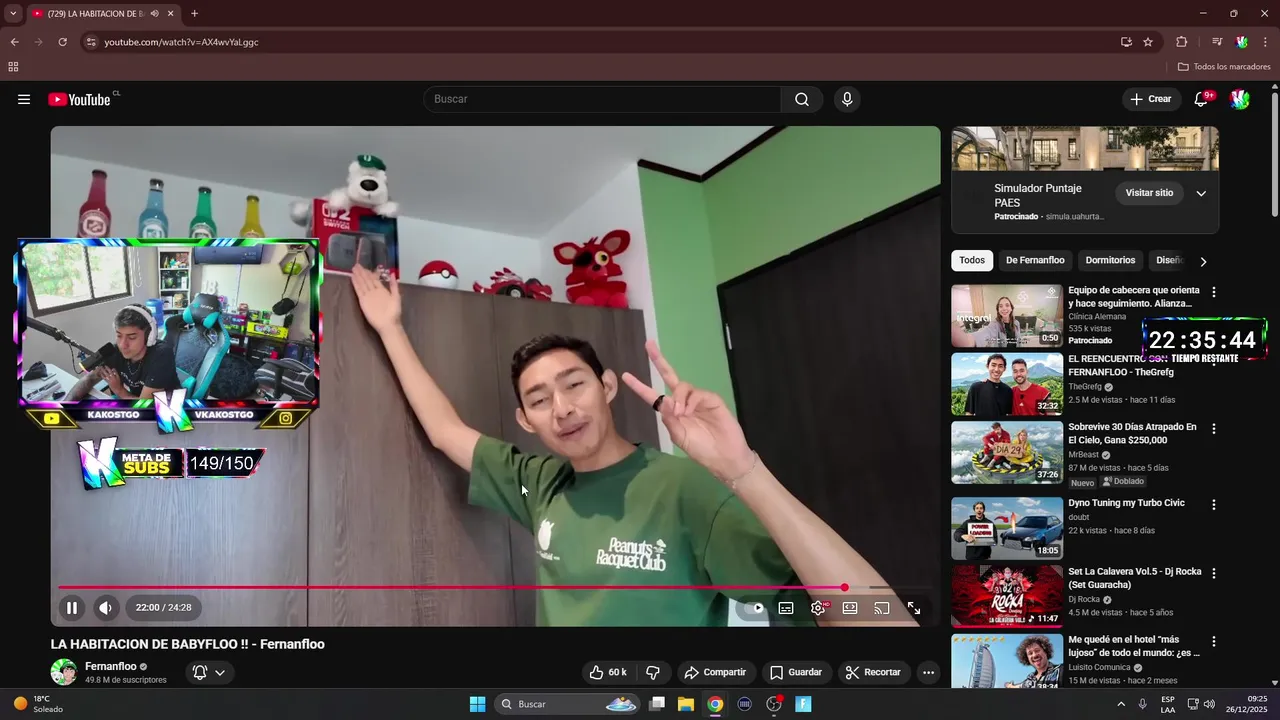Go to the YouTube home logo
This screenshot has height=720, width=1280.
79,99
